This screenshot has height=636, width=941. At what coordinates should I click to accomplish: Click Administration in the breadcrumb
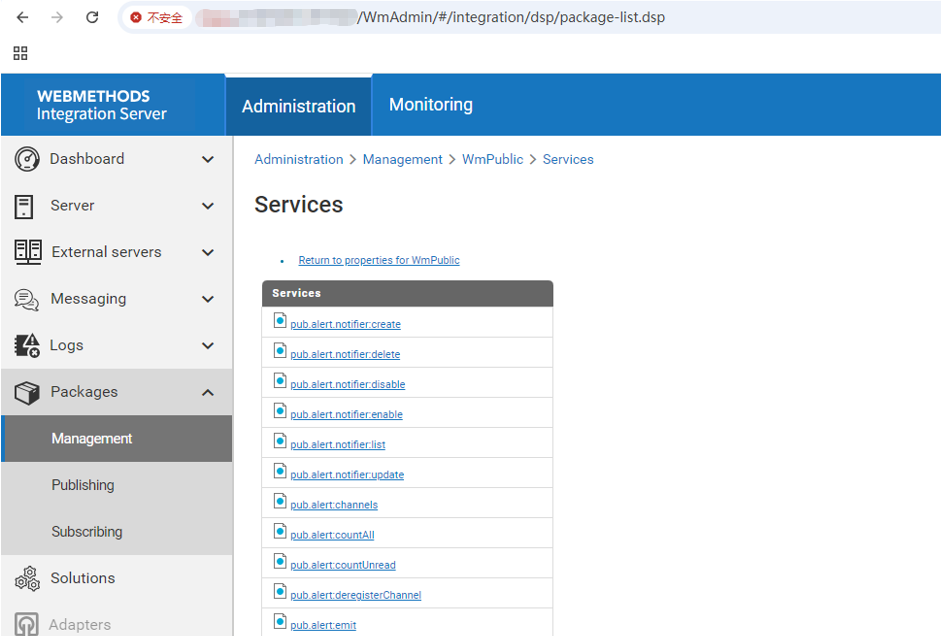pos(299,160)
